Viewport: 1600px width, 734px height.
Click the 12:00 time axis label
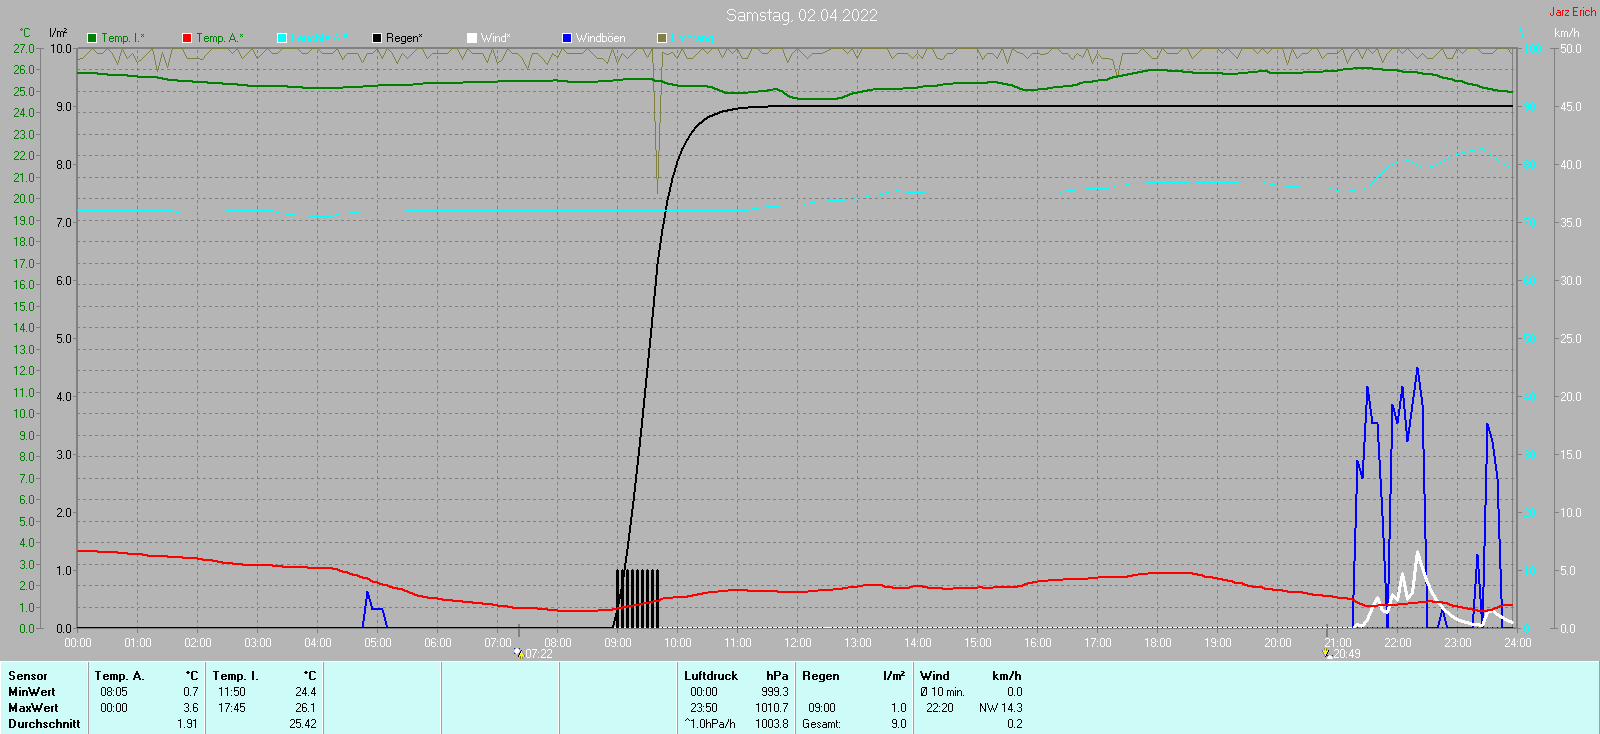click(x=798, y=643)
